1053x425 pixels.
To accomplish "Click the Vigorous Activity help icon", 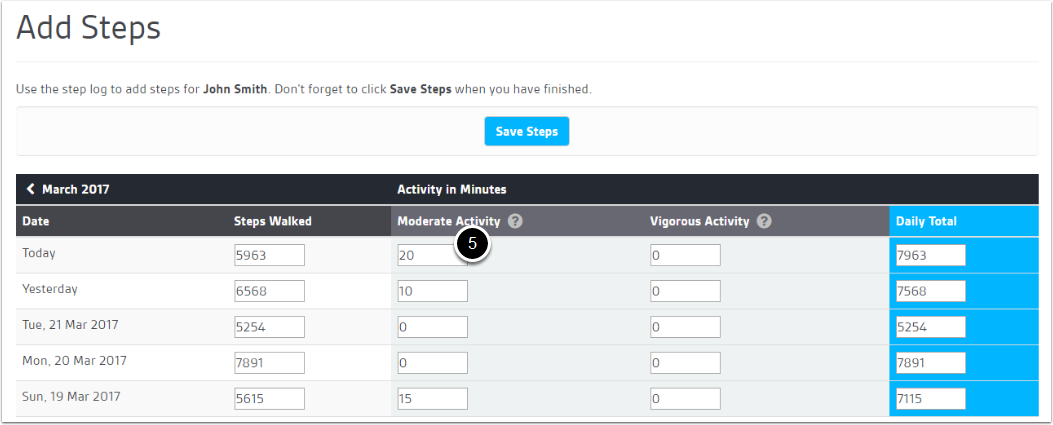I will [x=764, y=221].
